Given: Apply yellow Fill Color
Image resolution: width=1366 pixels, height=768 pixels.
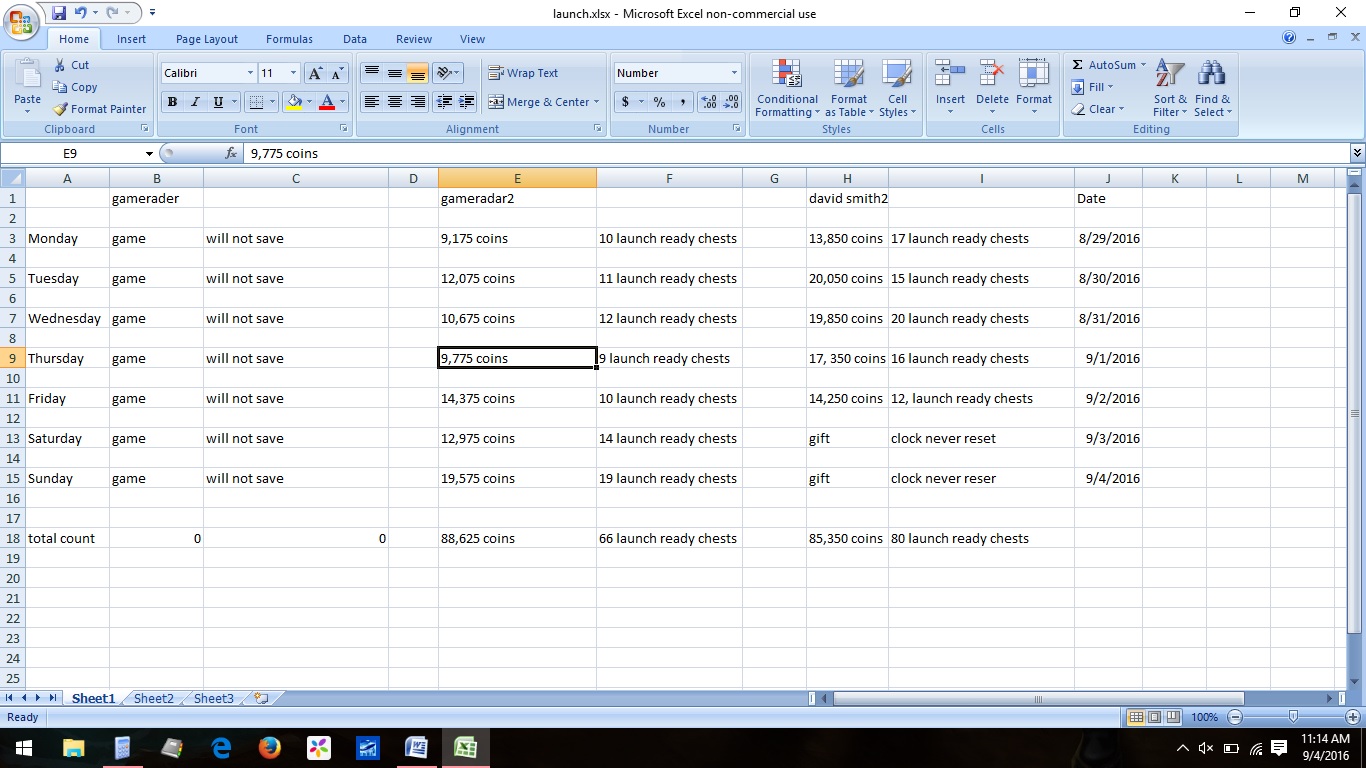Looking at the screenshot, I should coord(294,102).
